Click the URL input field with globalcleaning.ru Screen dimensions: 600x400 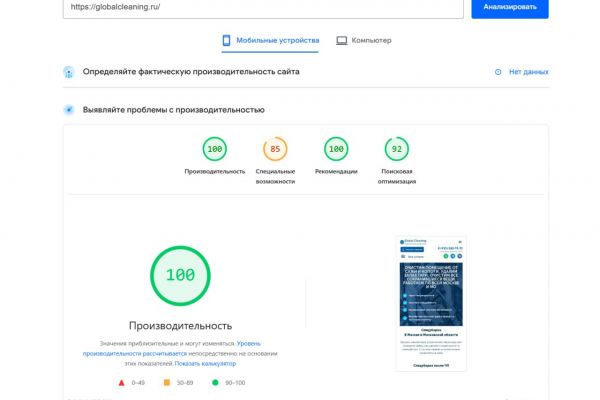[x=263, y=8]
